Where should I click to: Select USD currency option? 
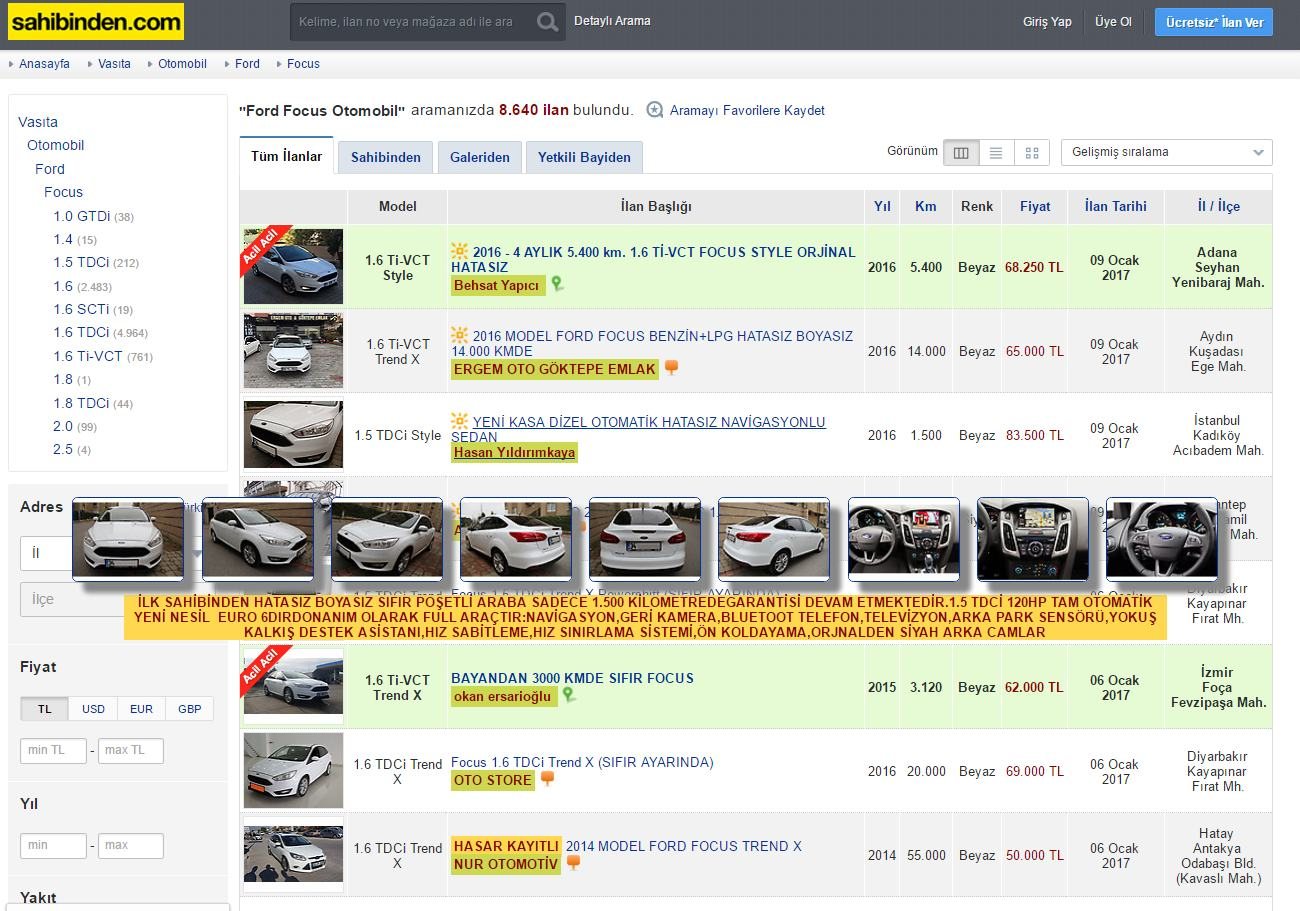93,709
